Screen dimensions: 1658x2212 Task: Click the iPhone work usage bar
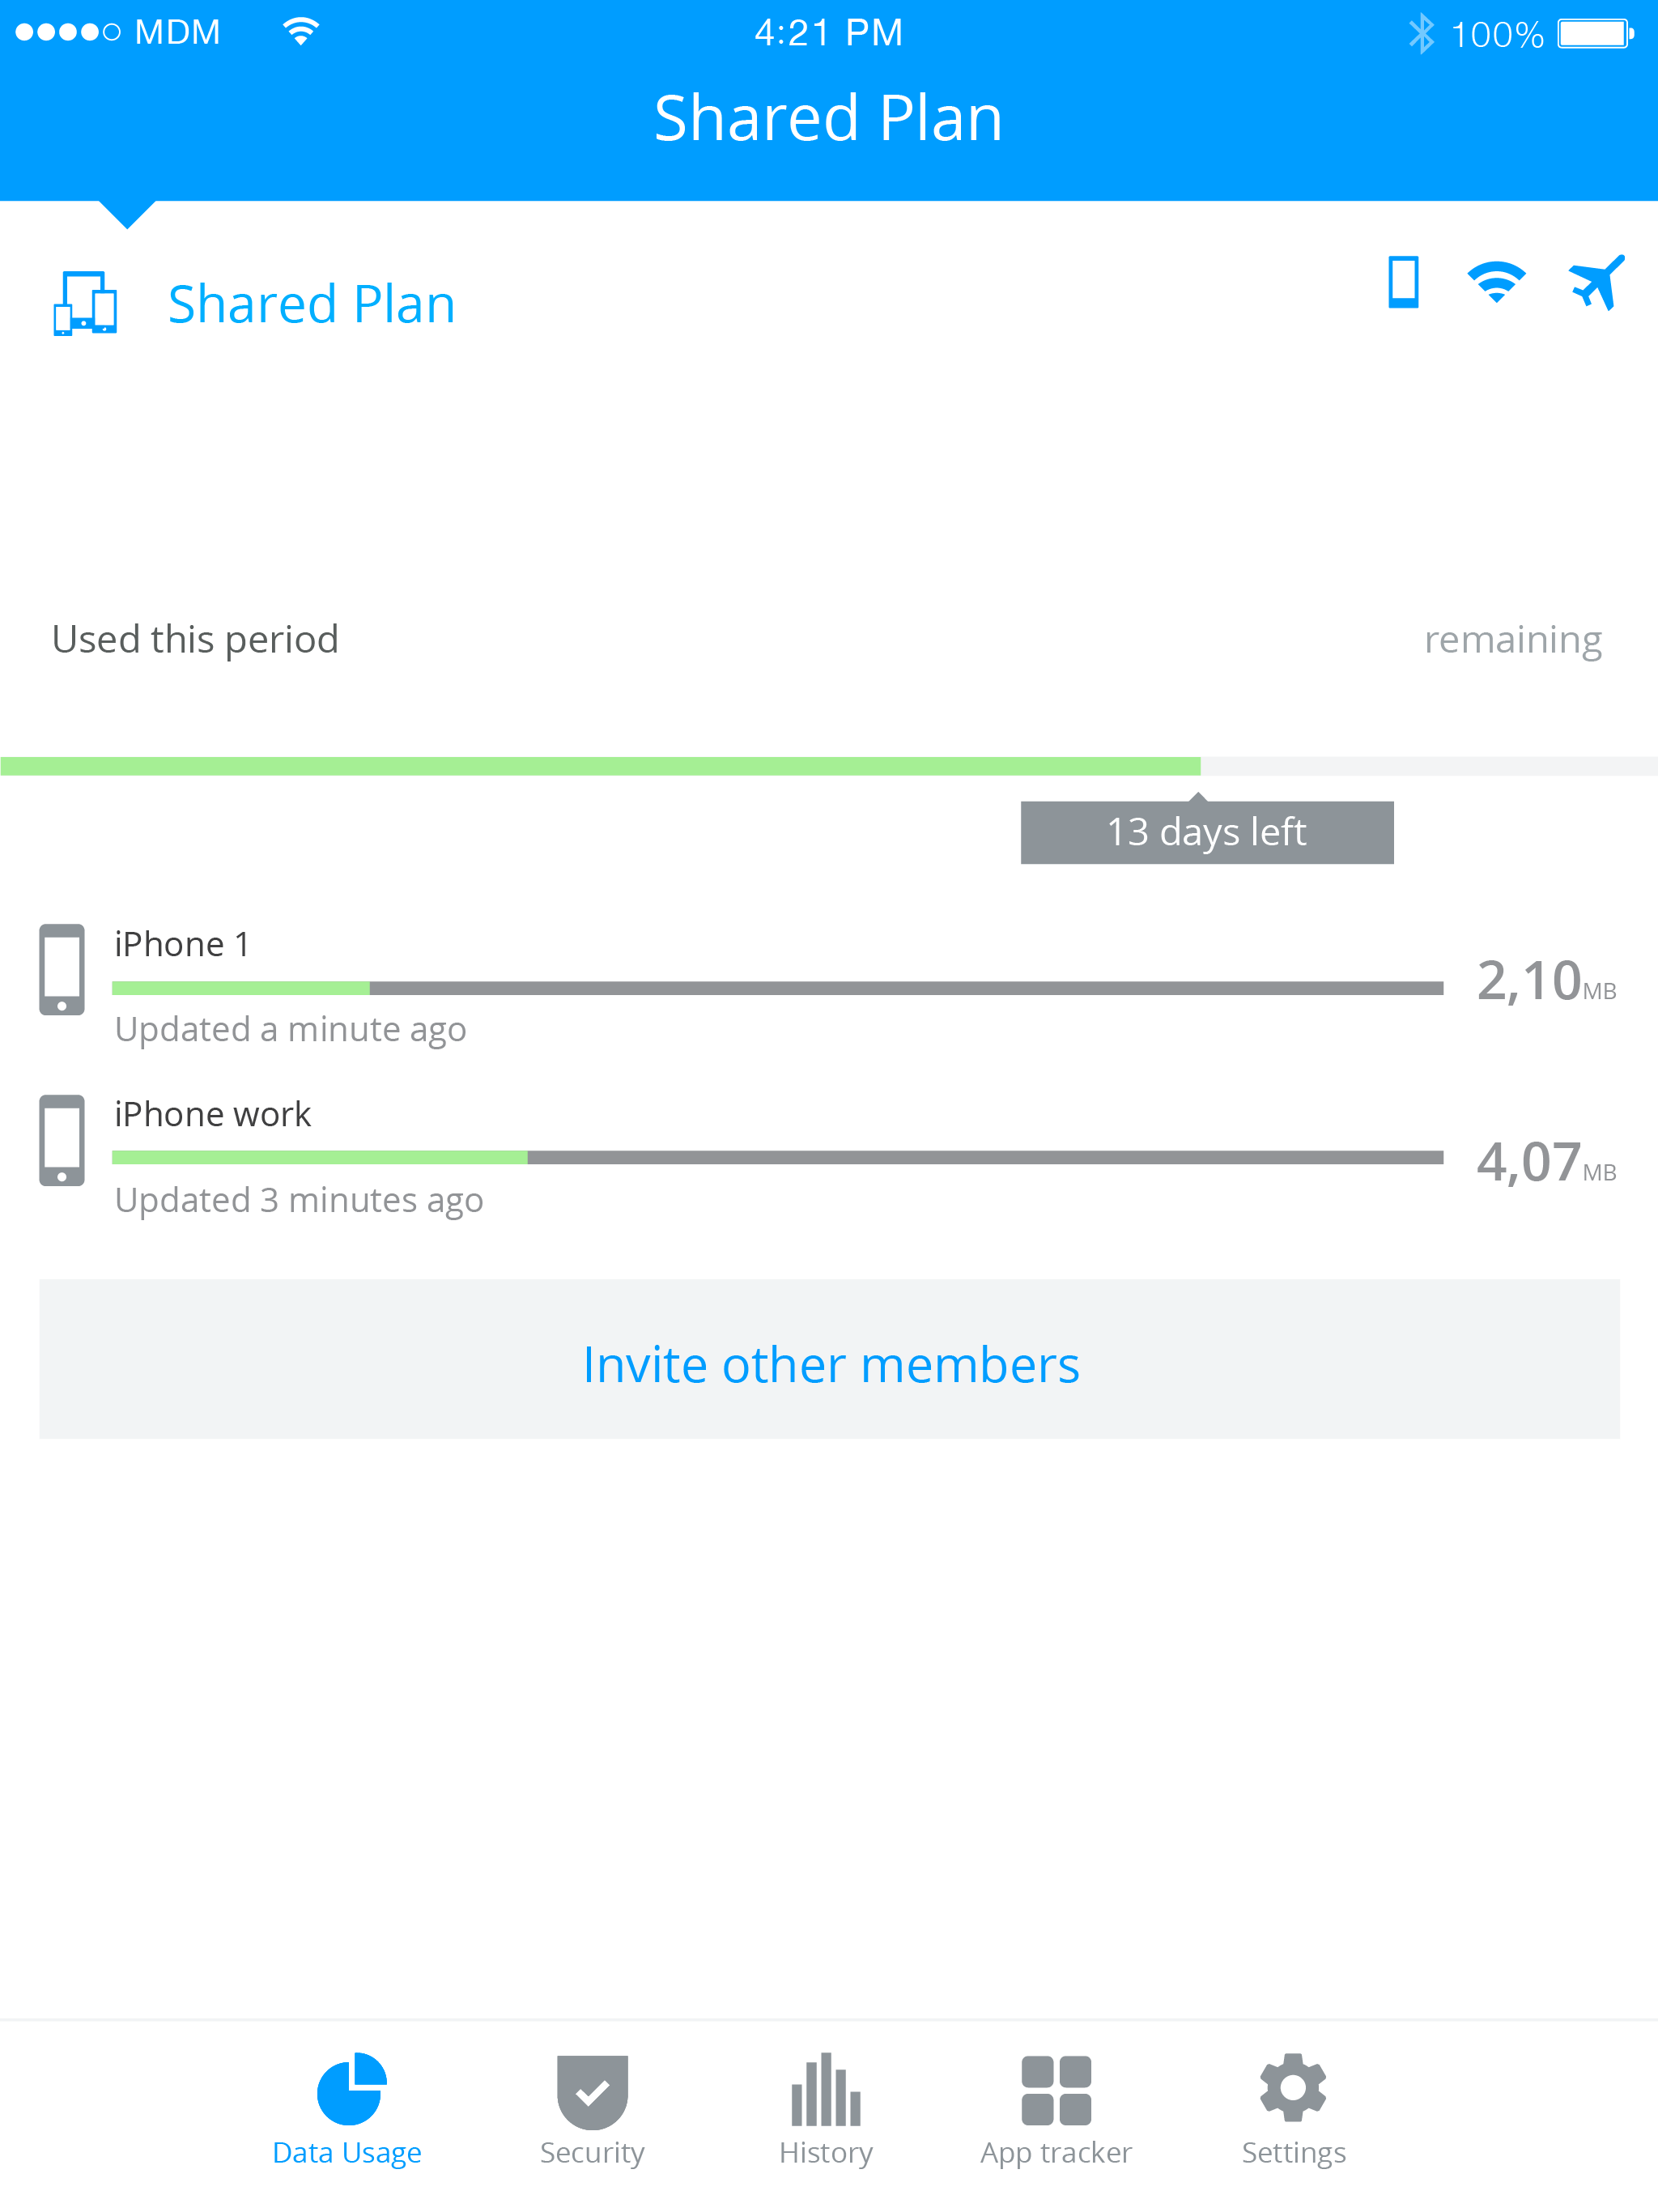point(777,1158)
